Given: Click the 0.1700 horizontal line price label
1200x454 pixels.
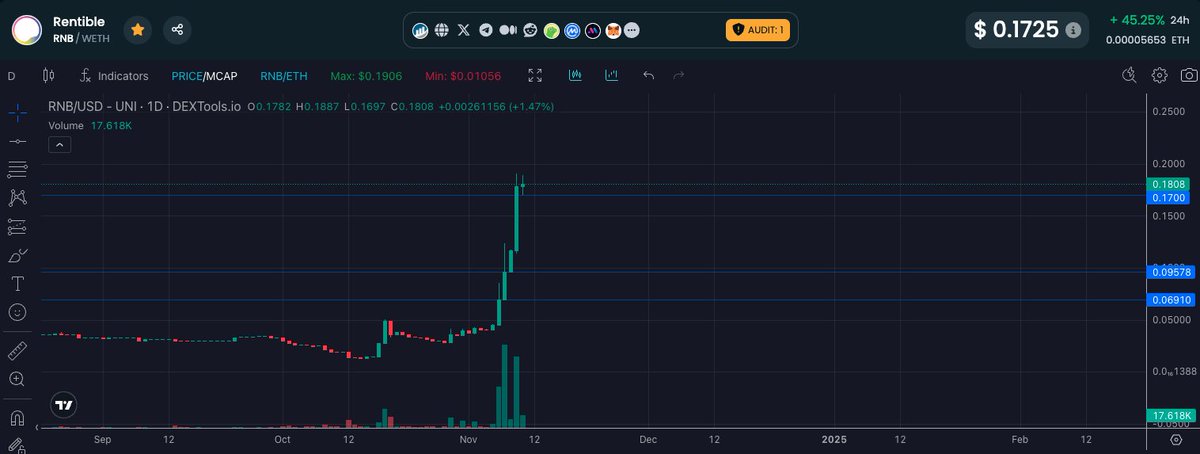Looking at the screenshot, I should point(1169,198).
